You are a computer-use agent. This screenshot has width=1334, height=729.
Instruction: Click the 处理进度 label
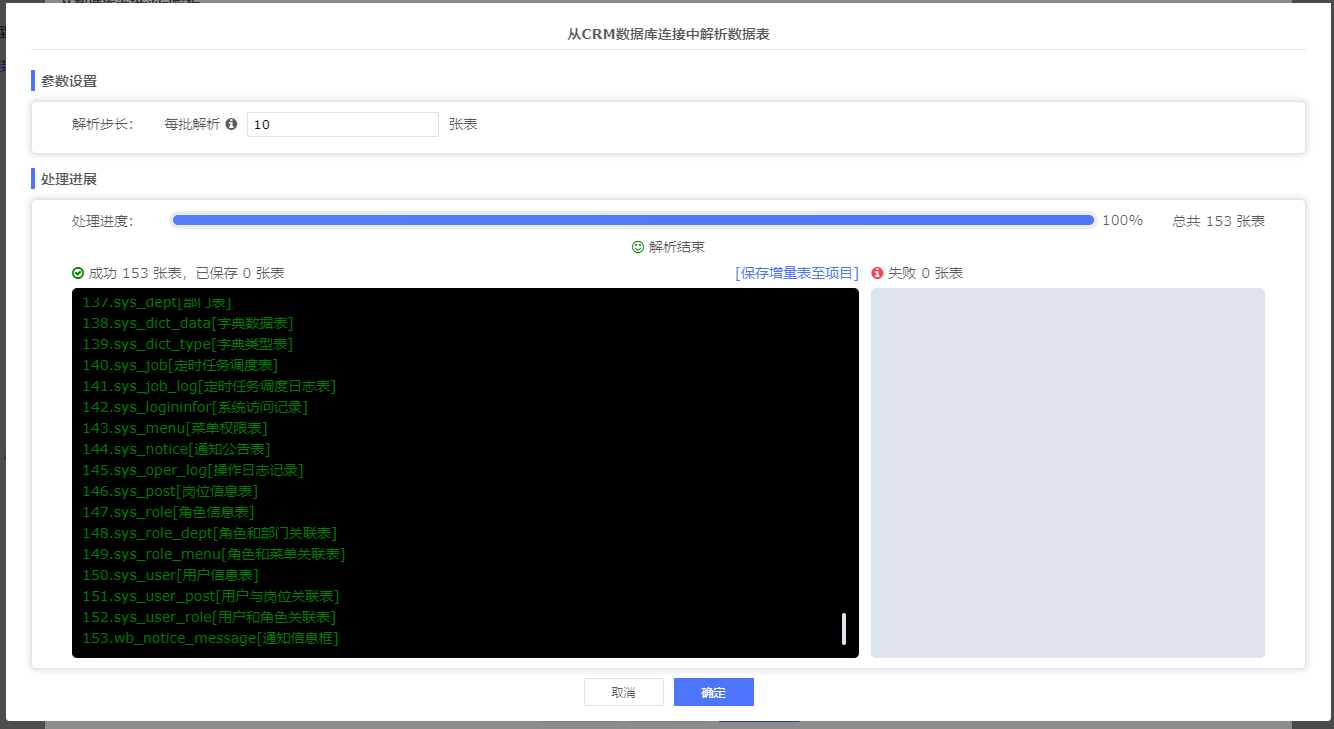[103, 221]
